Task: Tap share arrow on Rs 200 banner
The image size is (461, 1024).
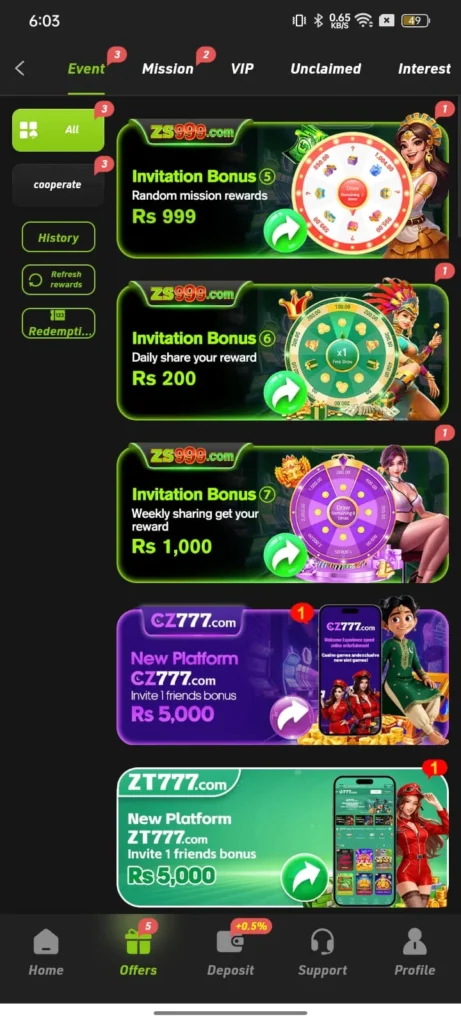Action: [x=285, y=392]
